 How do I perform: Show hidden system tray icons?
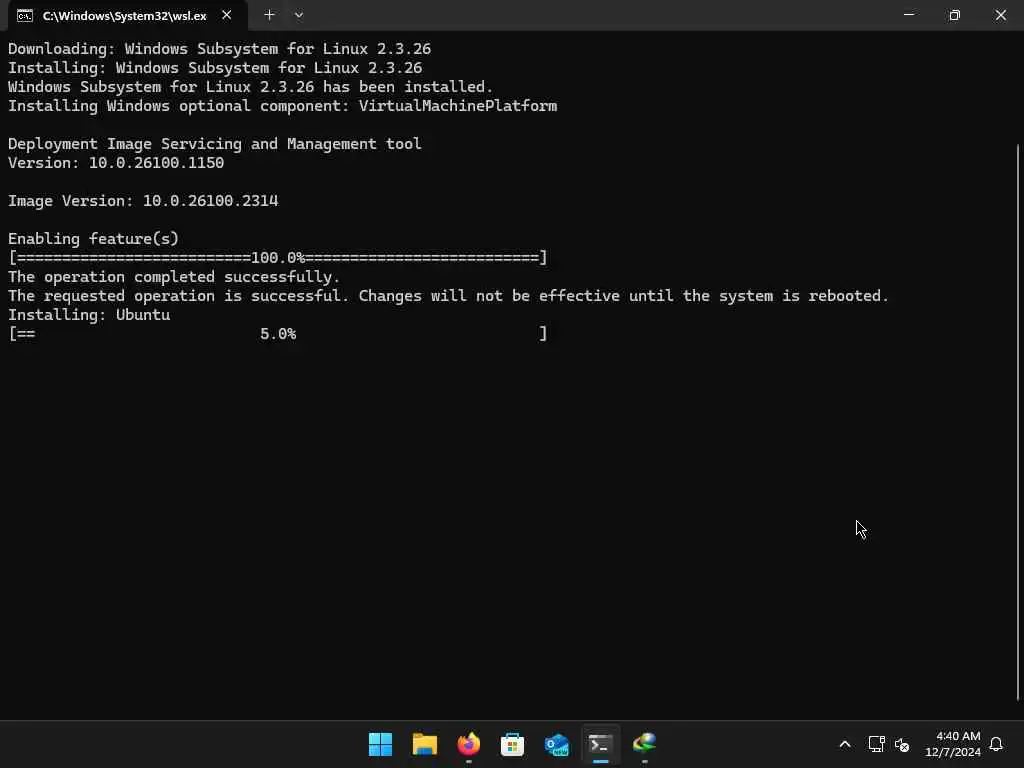[844, 744]
